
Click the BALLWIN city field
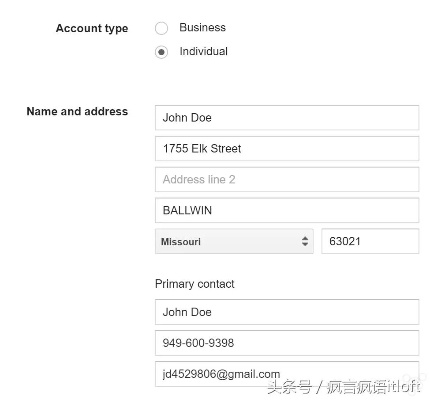pyautogui.click(x=287, y=210)
